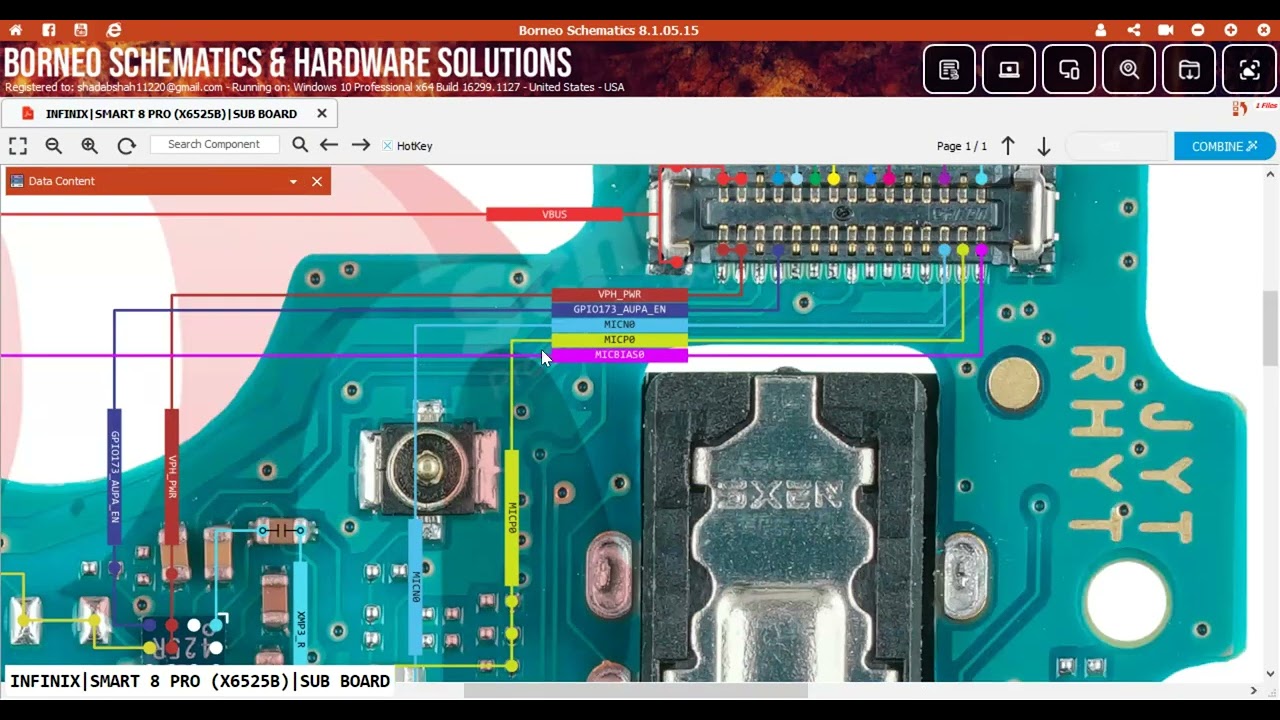This screenshot has height=720, width=1280.
Task: Click the Page 1 / 1 indicator
Action: pos(962,146)
